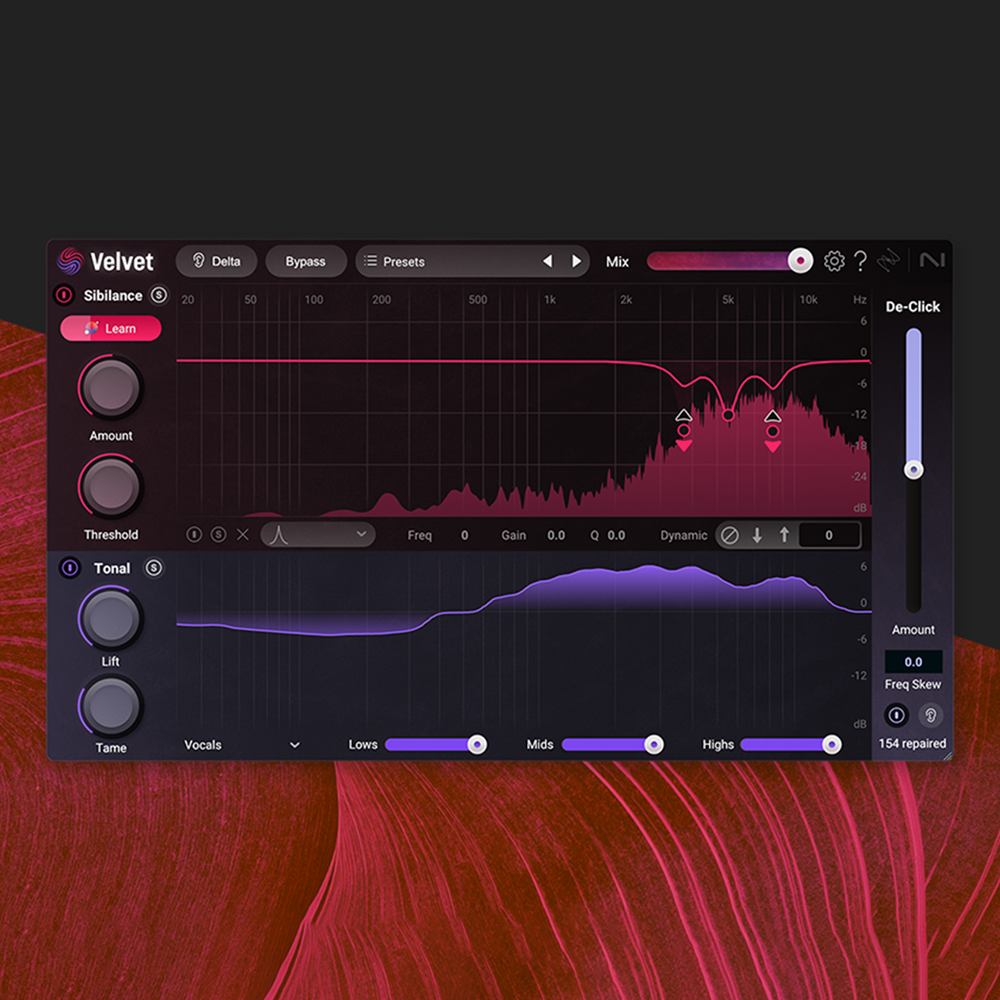The height and width of the screenshot is (1000, 1000).
Task: Click the Tonal Lift knob
Action: click(110, 619)
